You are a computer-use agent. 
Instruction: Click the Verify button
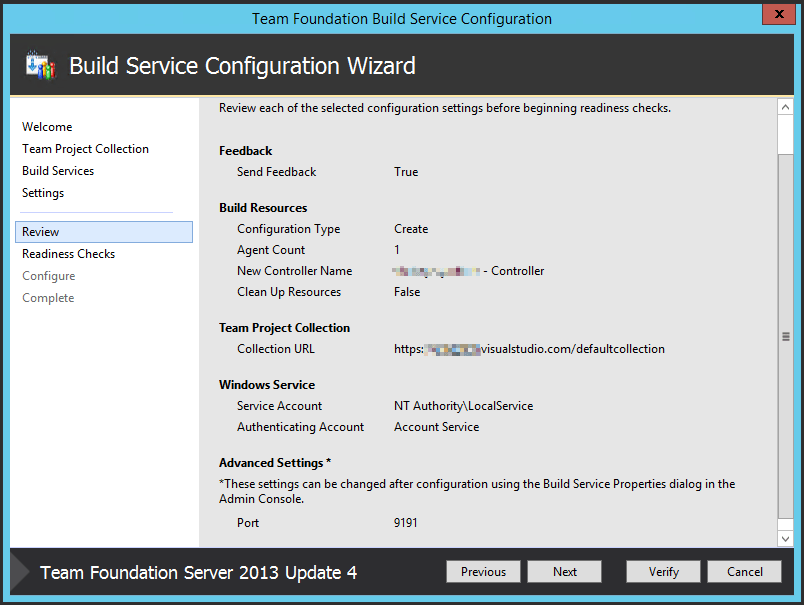(663, 571)
